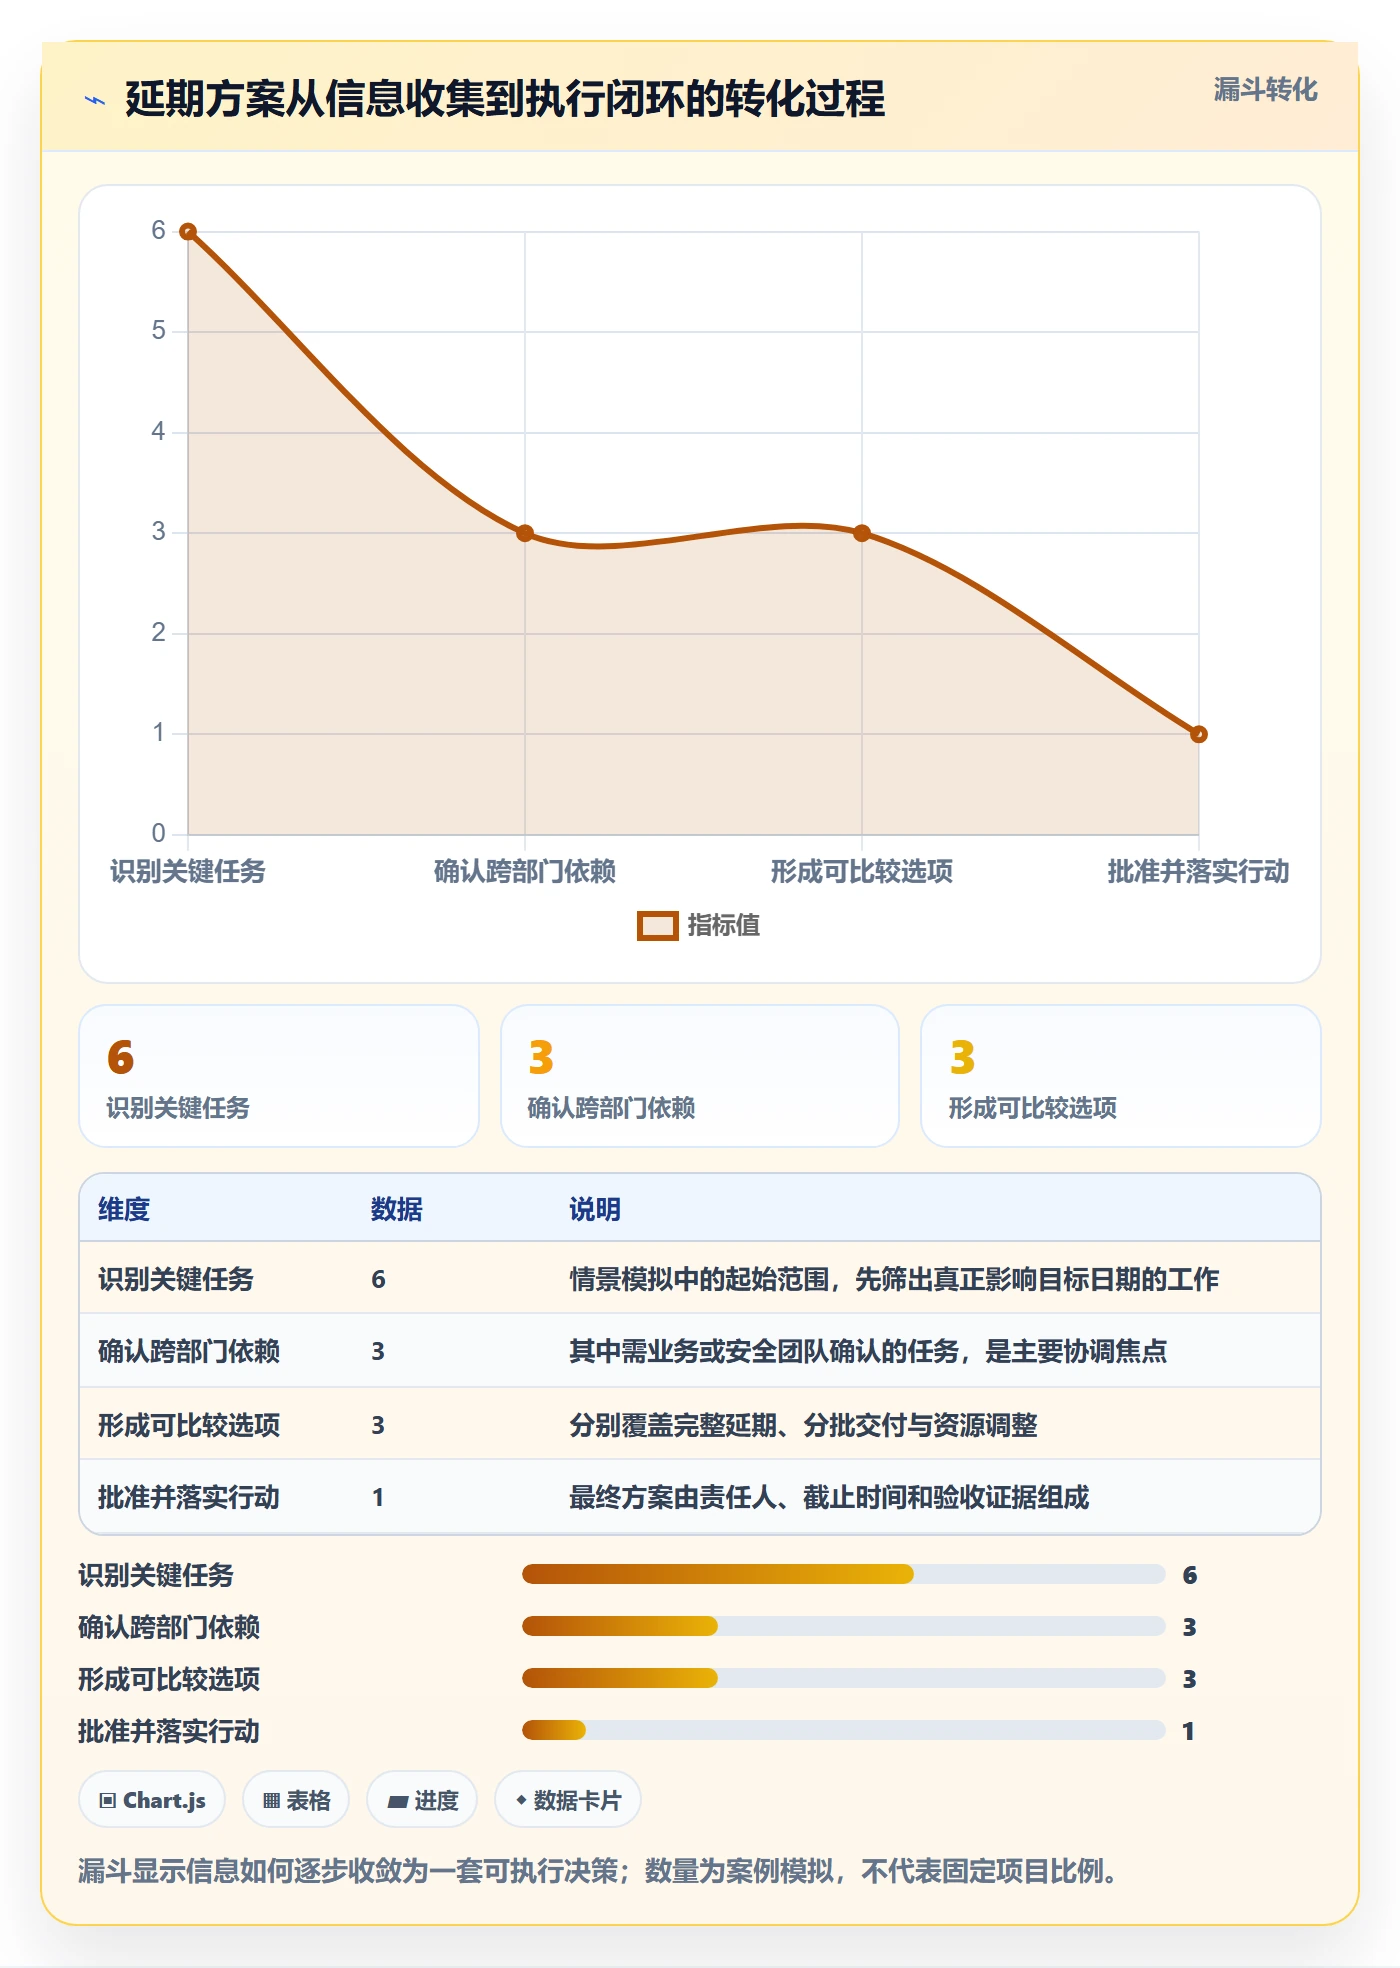Click the 形成可比较选项 progress bar
This screenshot has height=1968, width=1400.
click(x=843, y=1678)
